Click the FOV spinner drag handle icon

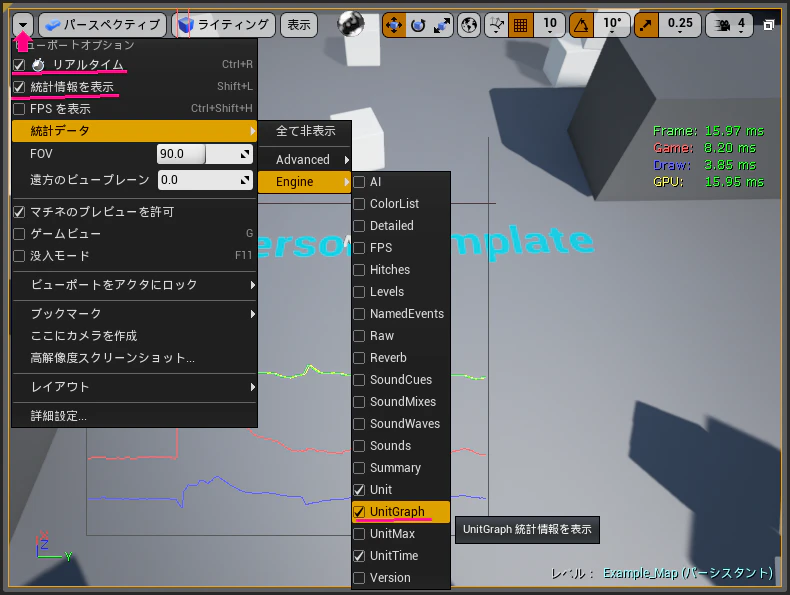click(245, 154)
